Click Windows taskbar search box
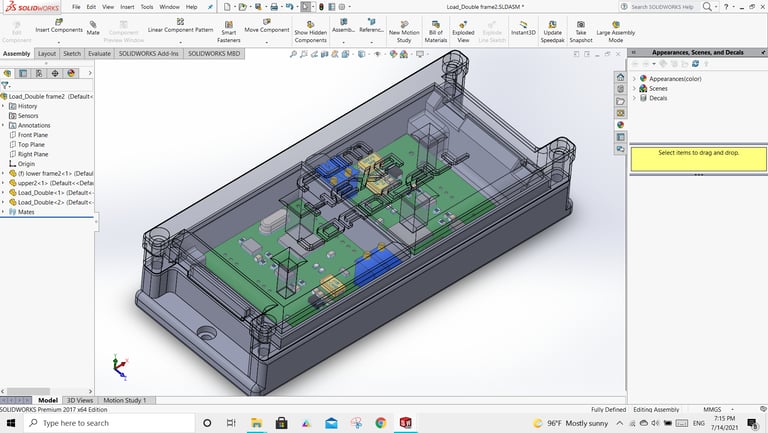 109,423
